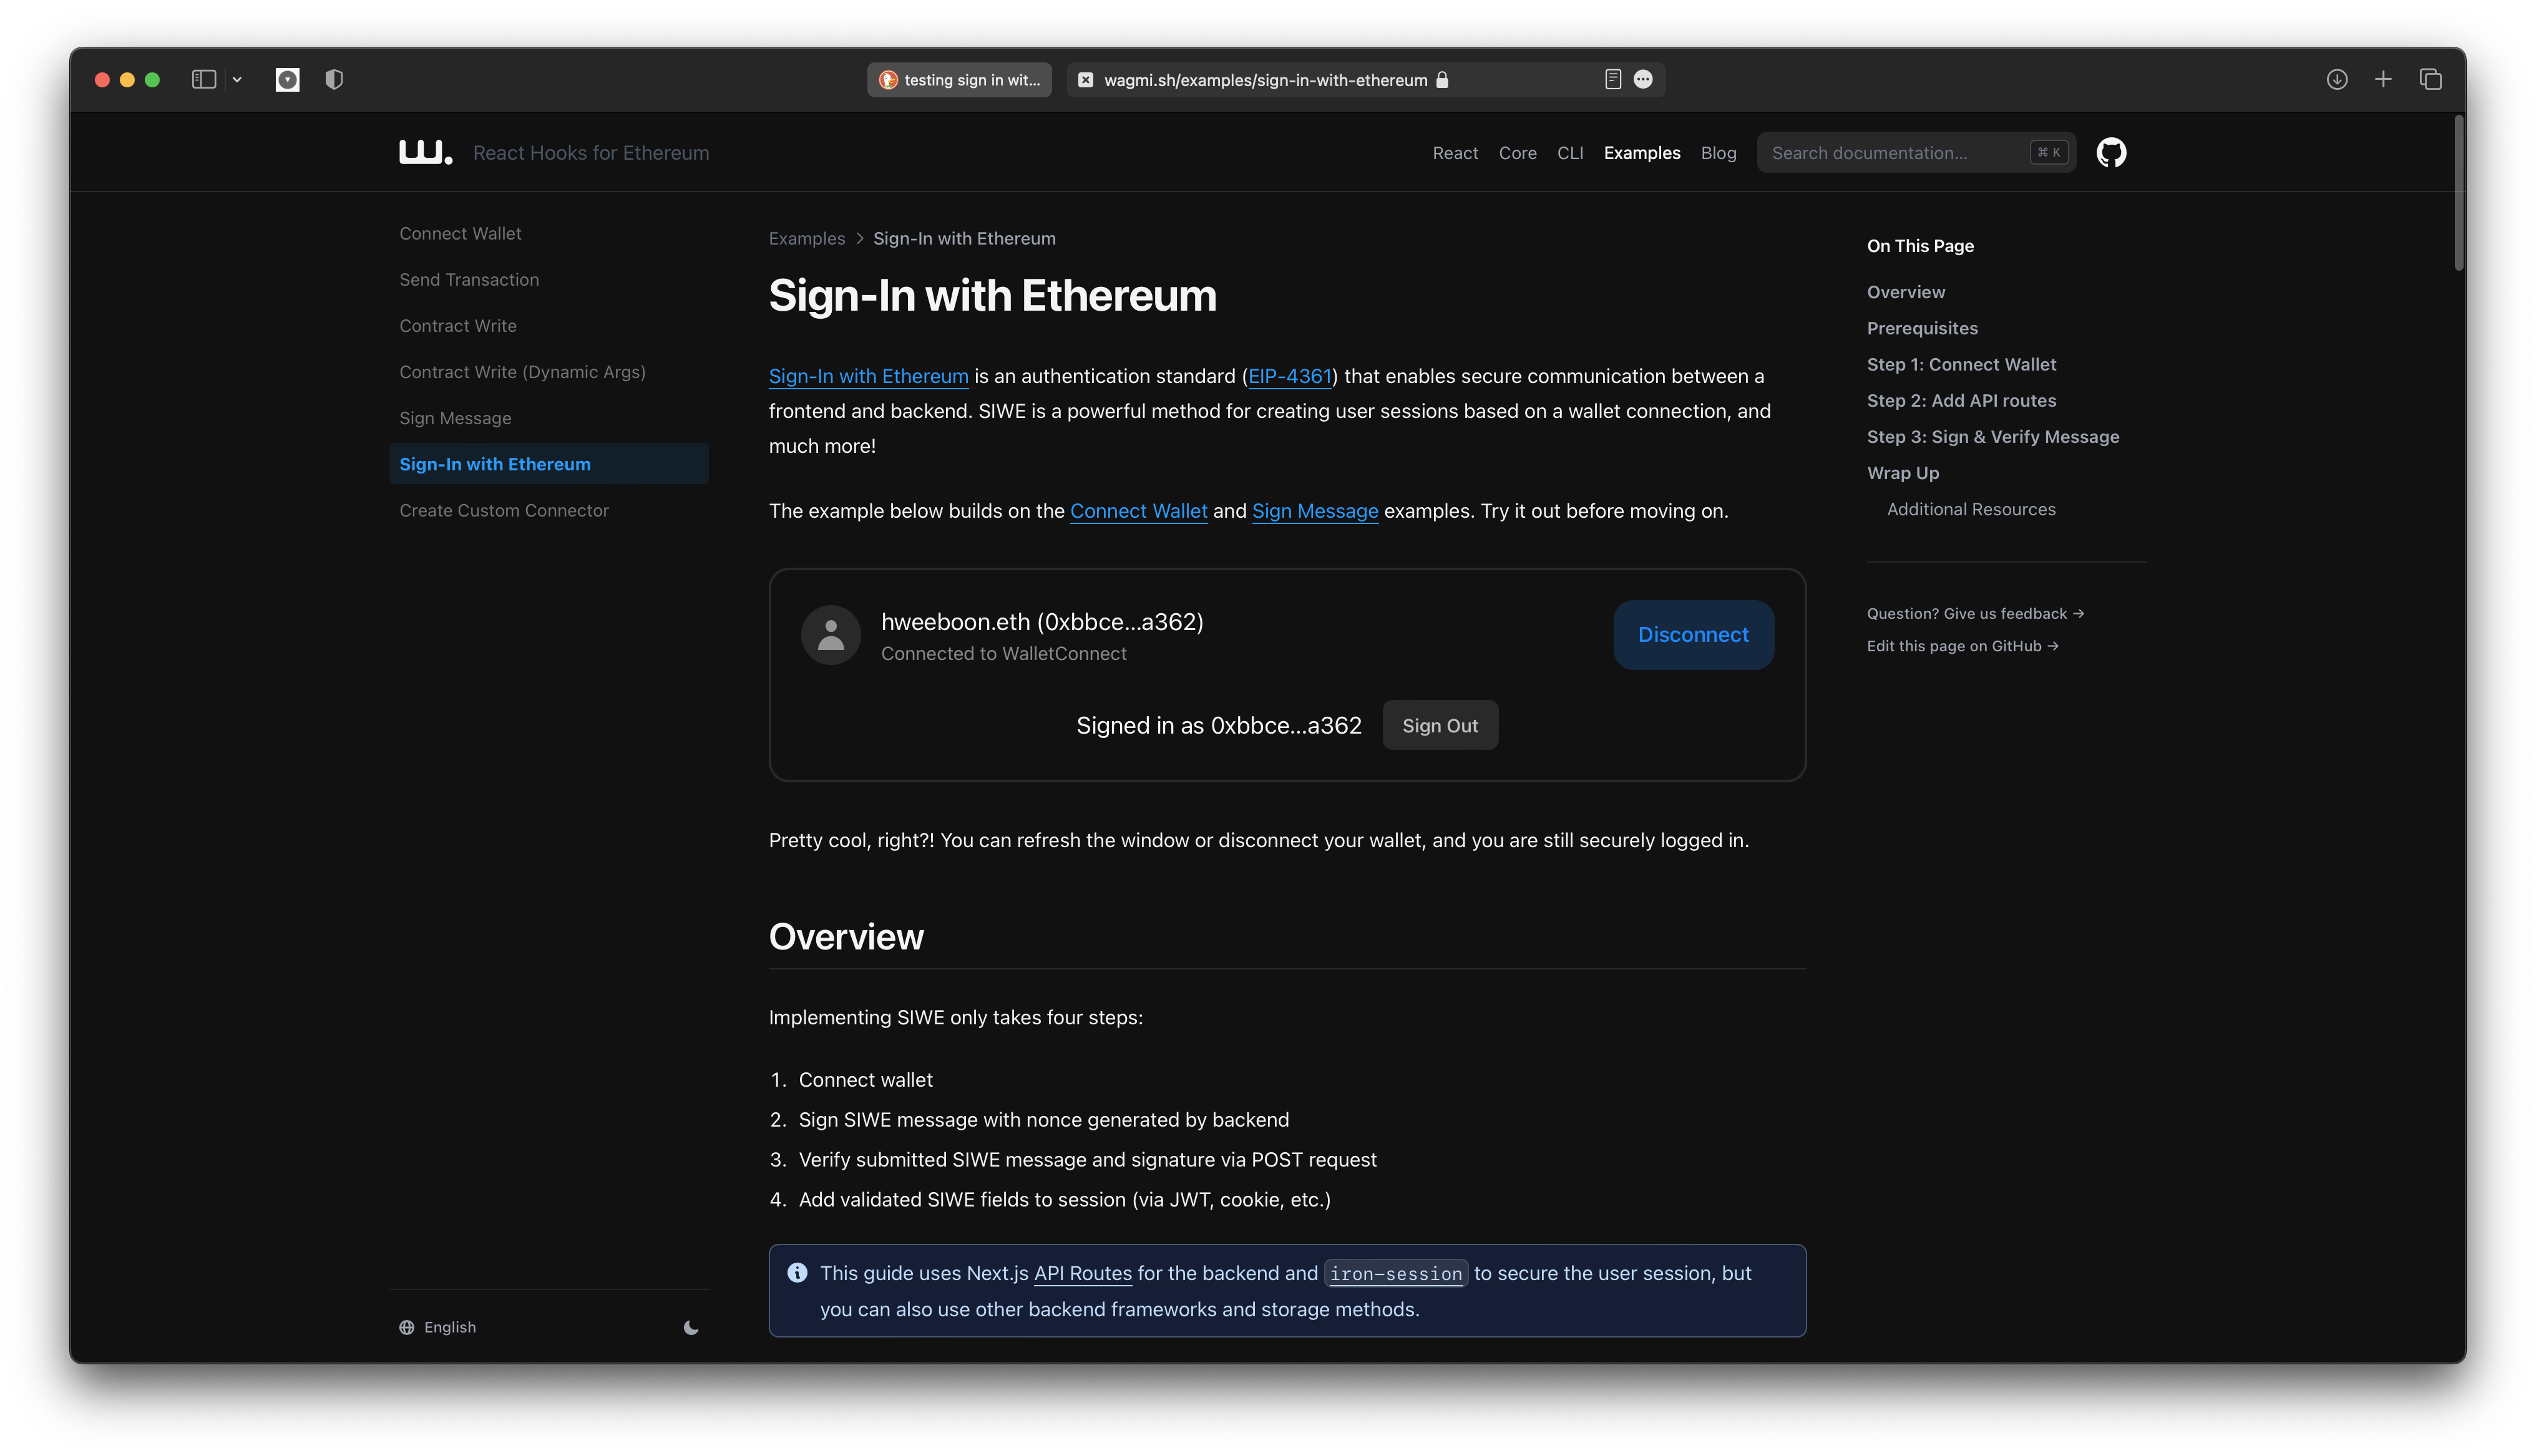Click the user avatar in the wallet card

click(830, 634)
